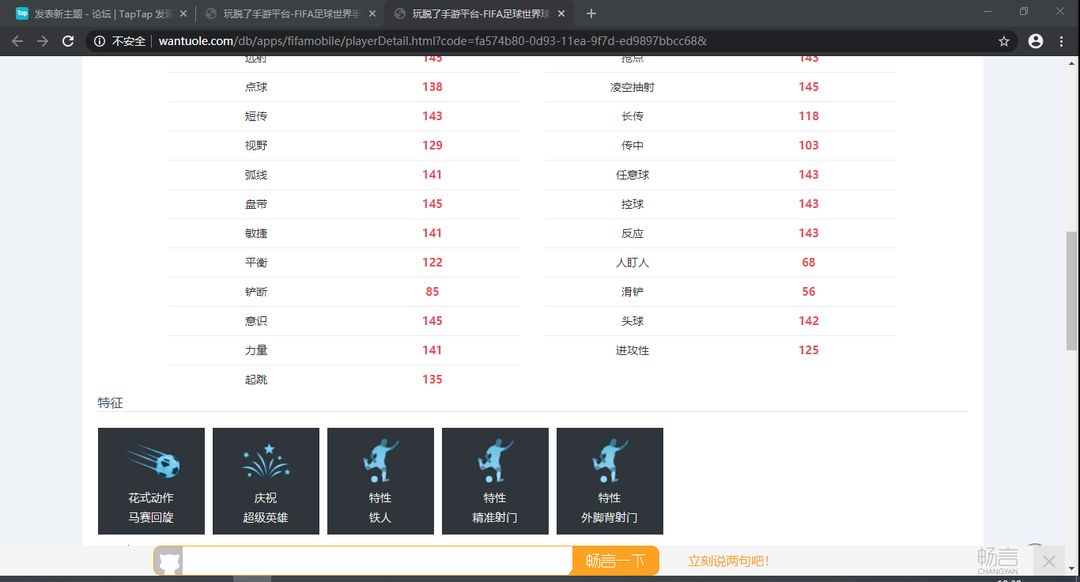1080x582 pixels.
Task: Click the comment input field
Action: coord(377,561)
